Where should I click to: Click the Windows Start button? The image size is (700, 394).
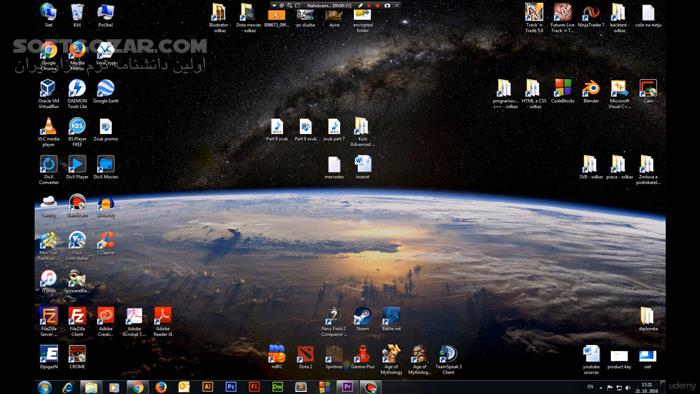coord(45,387)
